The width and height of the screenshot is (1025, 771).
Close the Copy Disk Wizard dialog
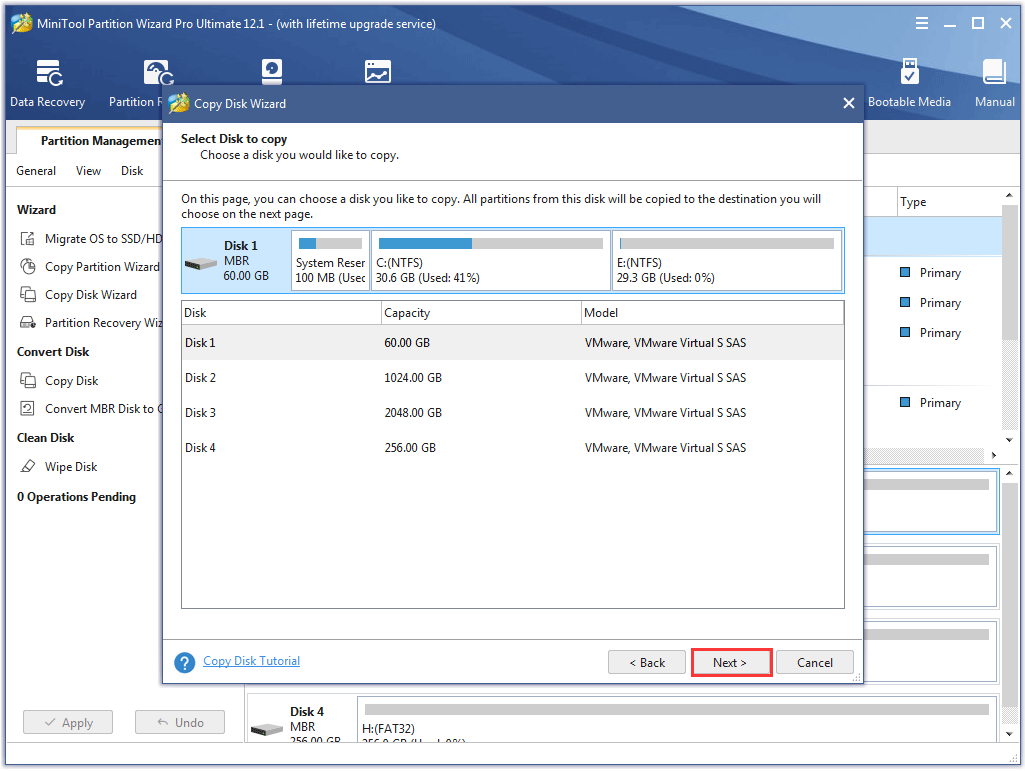[x=849, y=103]
